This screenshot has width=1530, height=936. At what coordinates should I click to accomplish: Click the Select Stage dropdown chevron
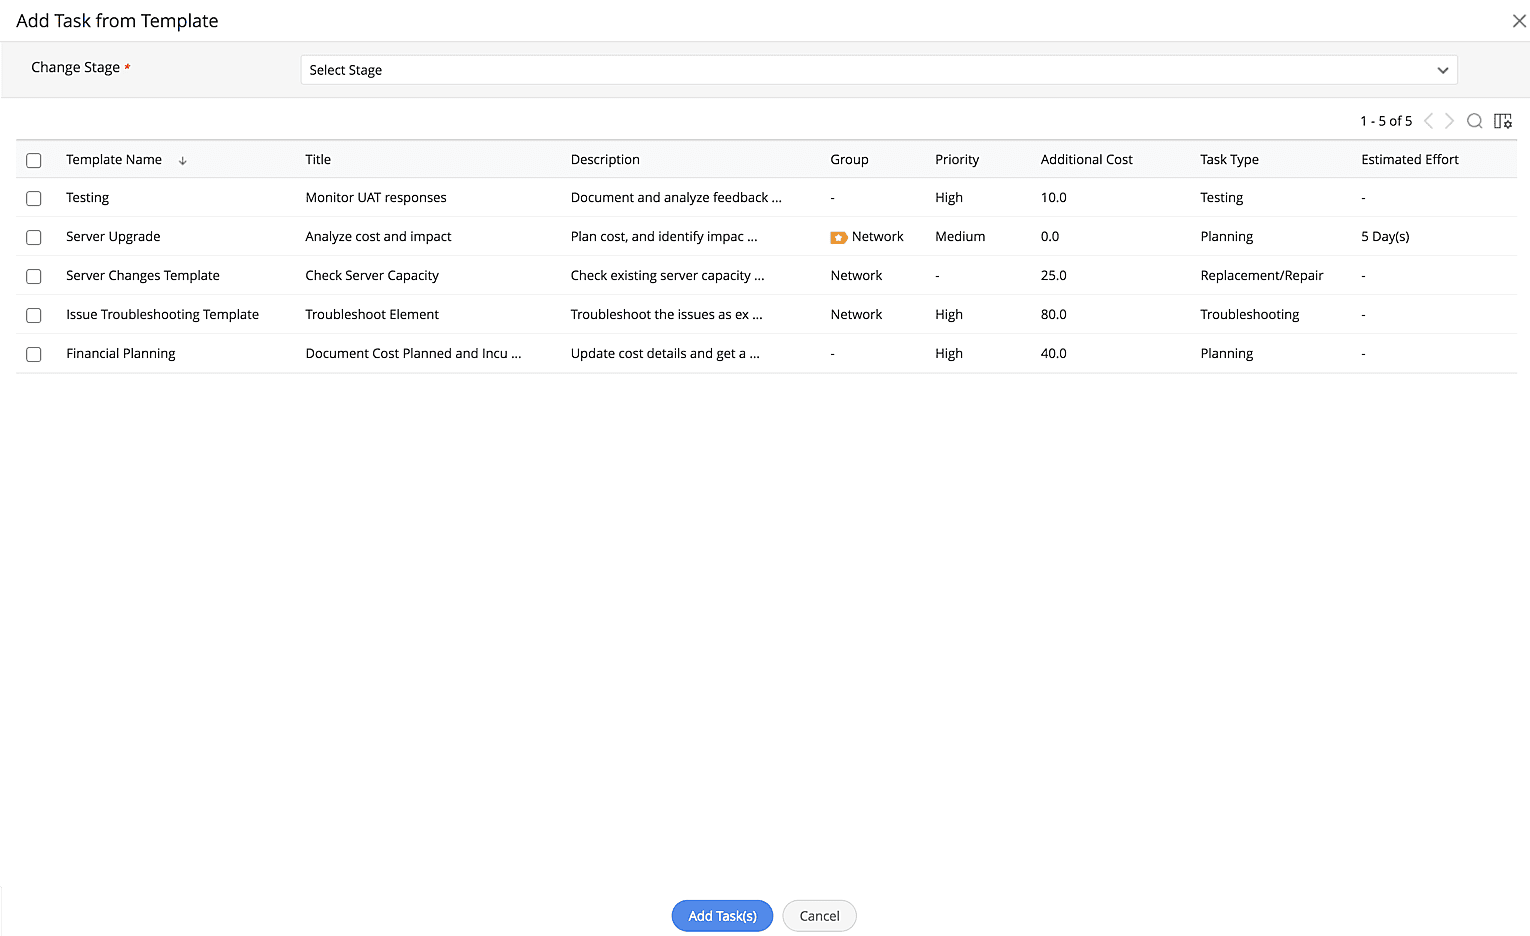[1442, 70]
